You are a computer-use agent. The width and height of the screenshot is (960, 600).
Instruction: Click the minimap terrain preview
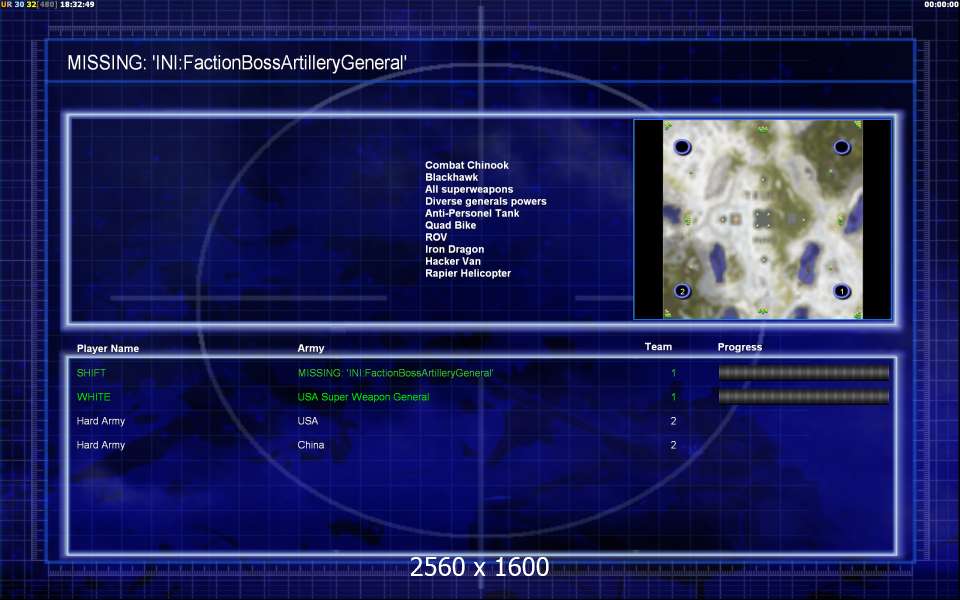(x=762, y=219)
